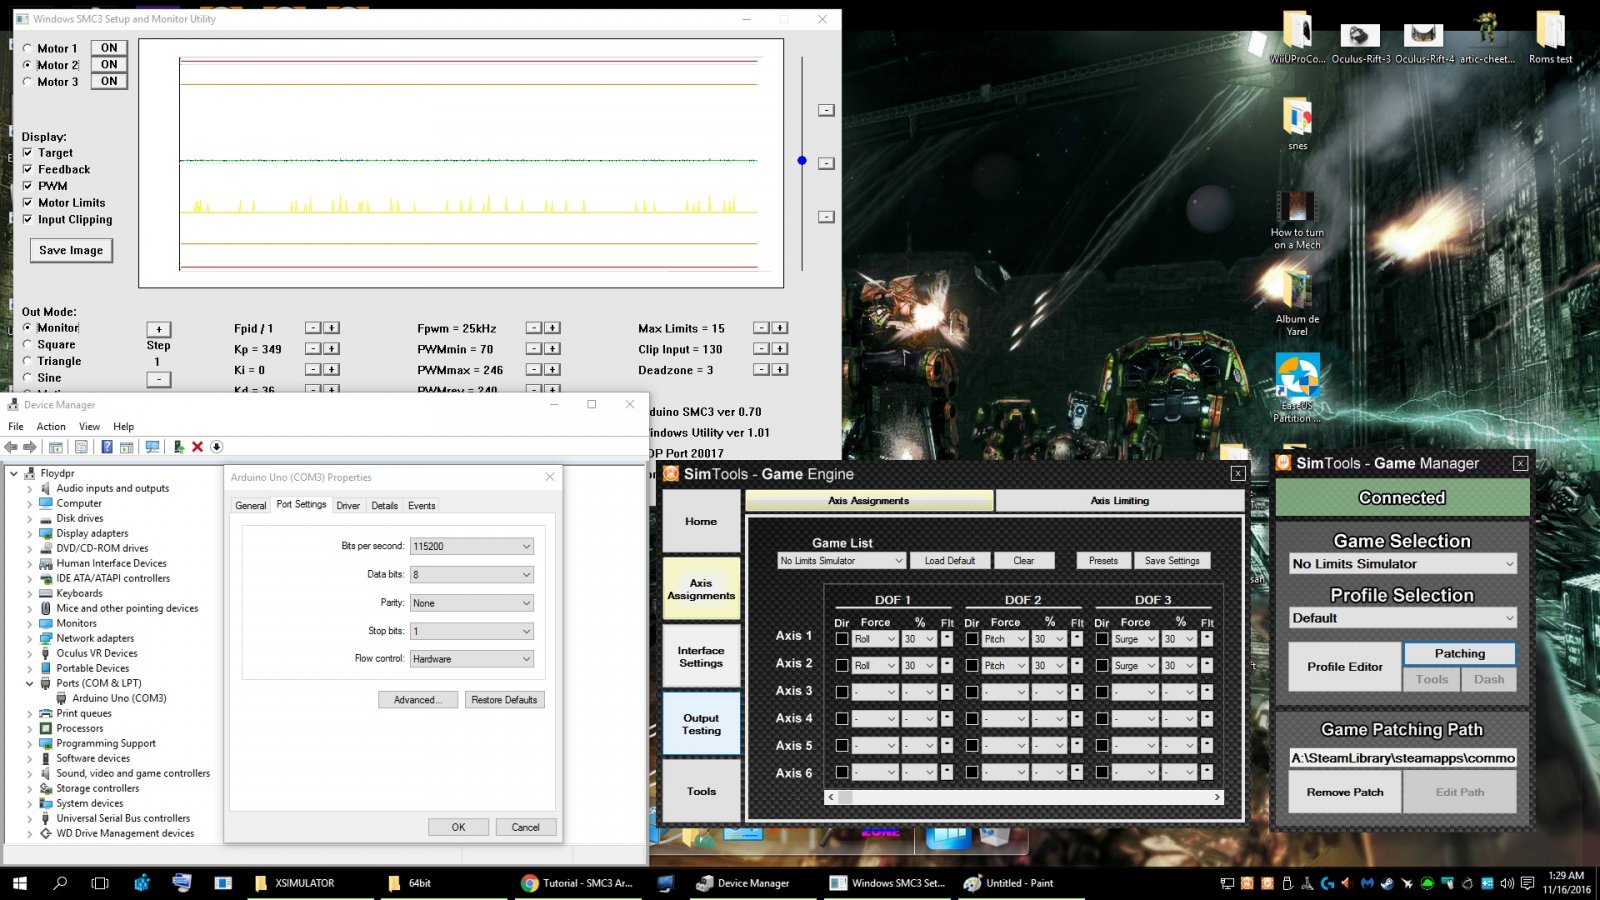This screenshot has height=900, width=1600.
Task: Select the Square out mode radio button
Action: coord(27,344)
